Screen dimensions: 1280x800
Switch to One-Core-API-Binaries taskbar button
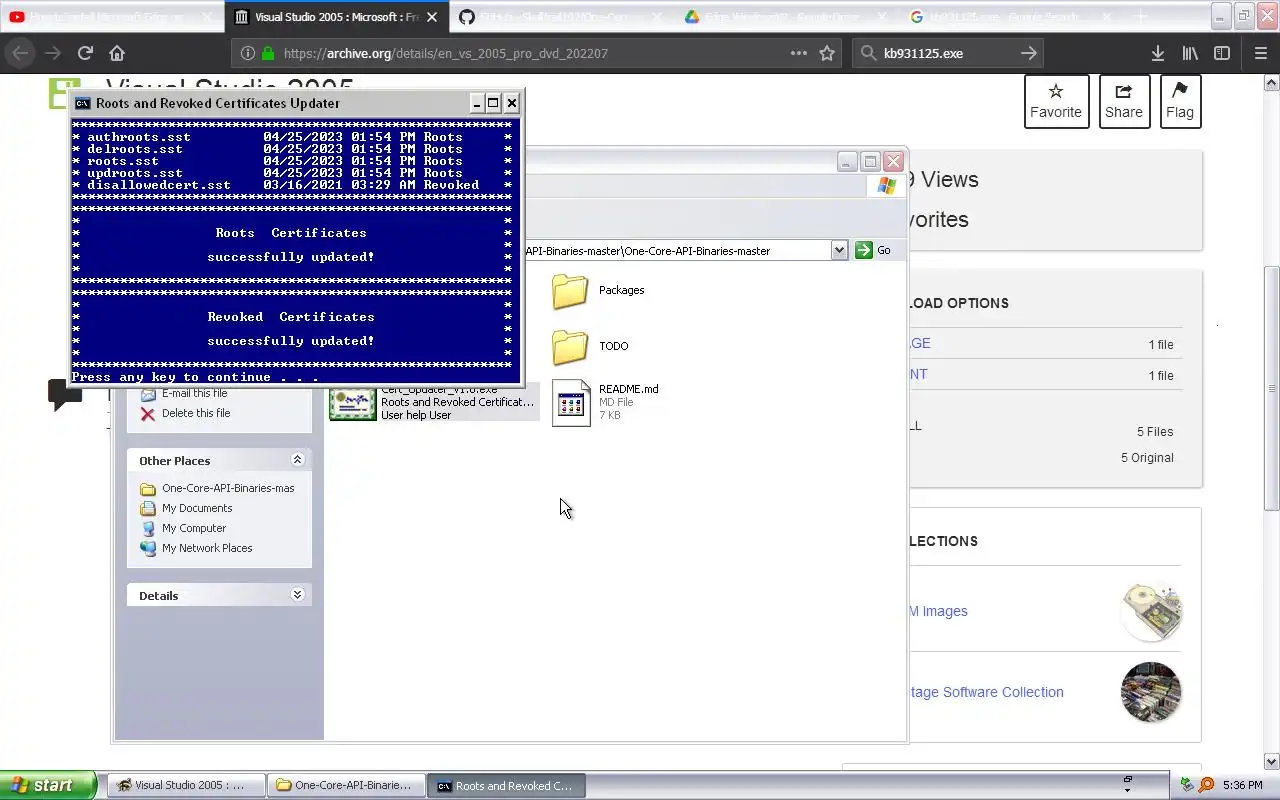click(347, 785)
